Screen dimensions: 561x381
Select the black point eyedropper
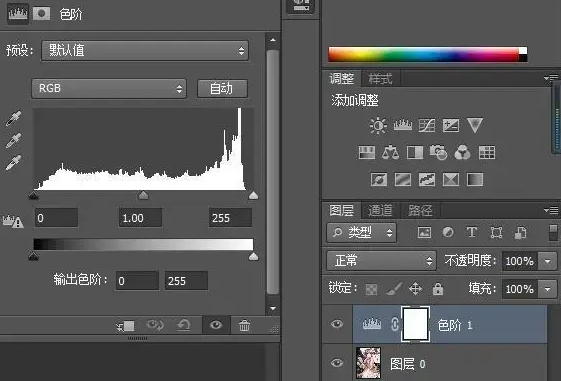coord(14,119)
